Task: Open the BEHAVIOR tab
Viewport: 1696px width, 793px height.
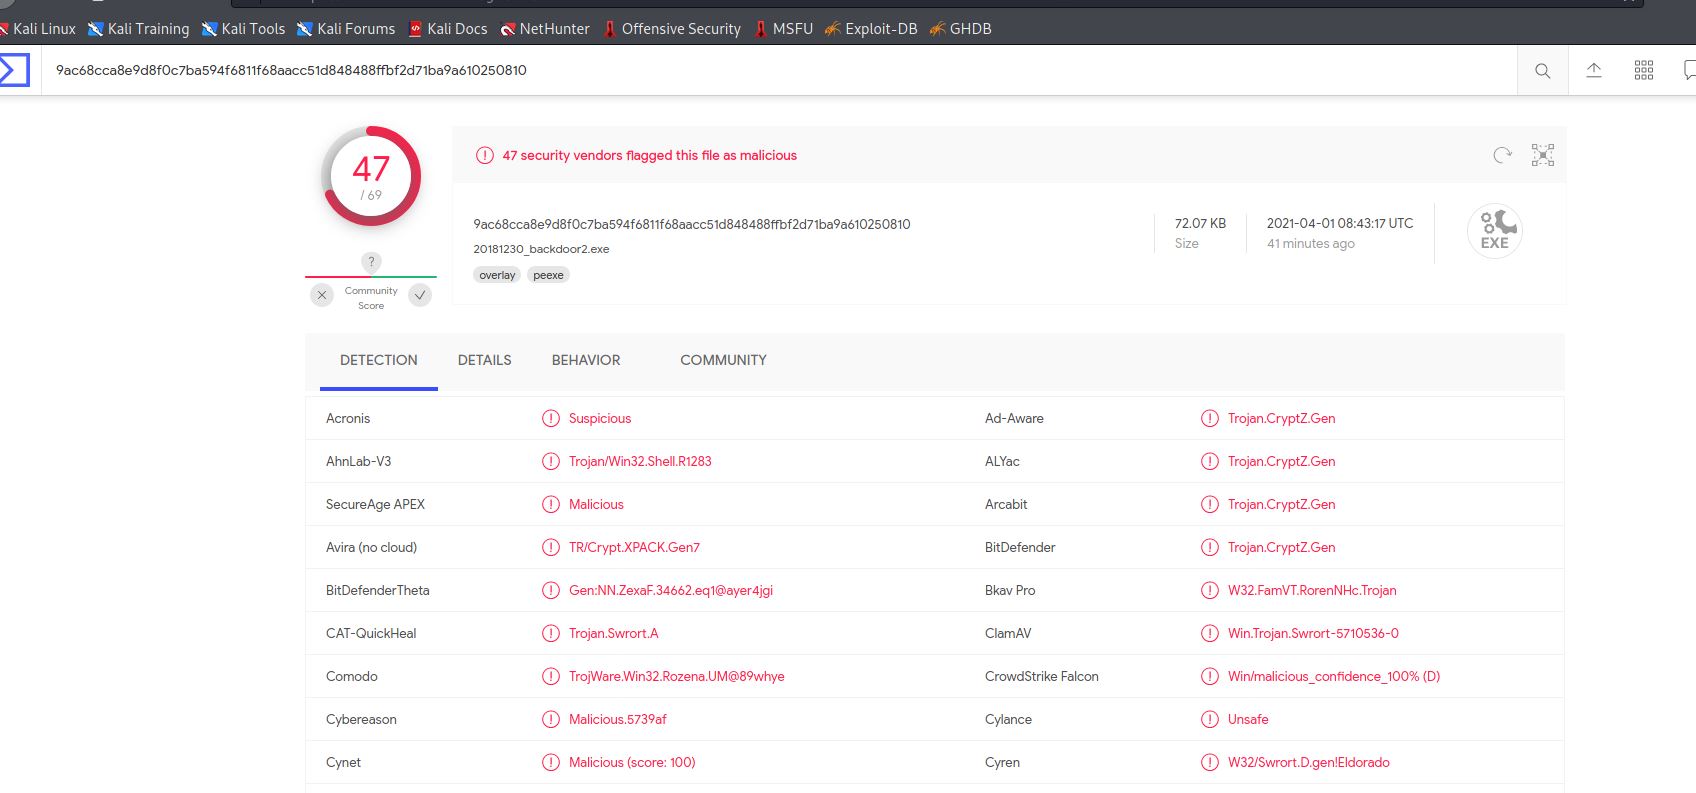Action: [586, 360]
